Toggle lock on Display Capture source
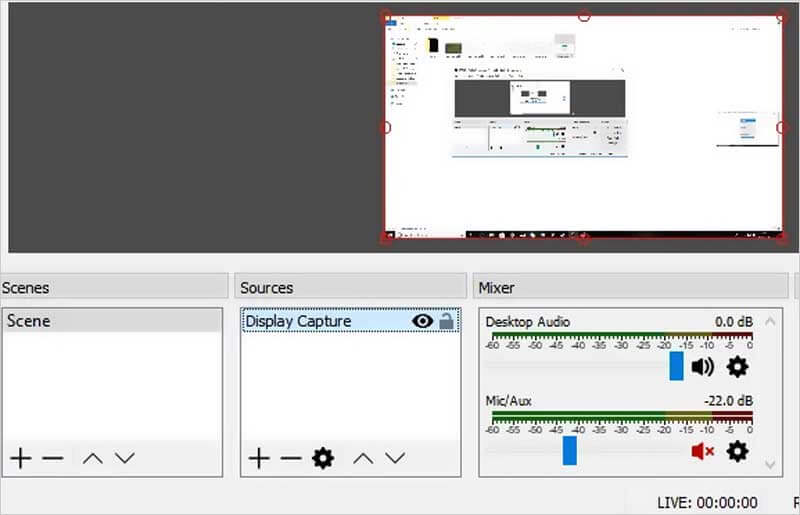The image size is (800, 515). (x=446, y=321)
